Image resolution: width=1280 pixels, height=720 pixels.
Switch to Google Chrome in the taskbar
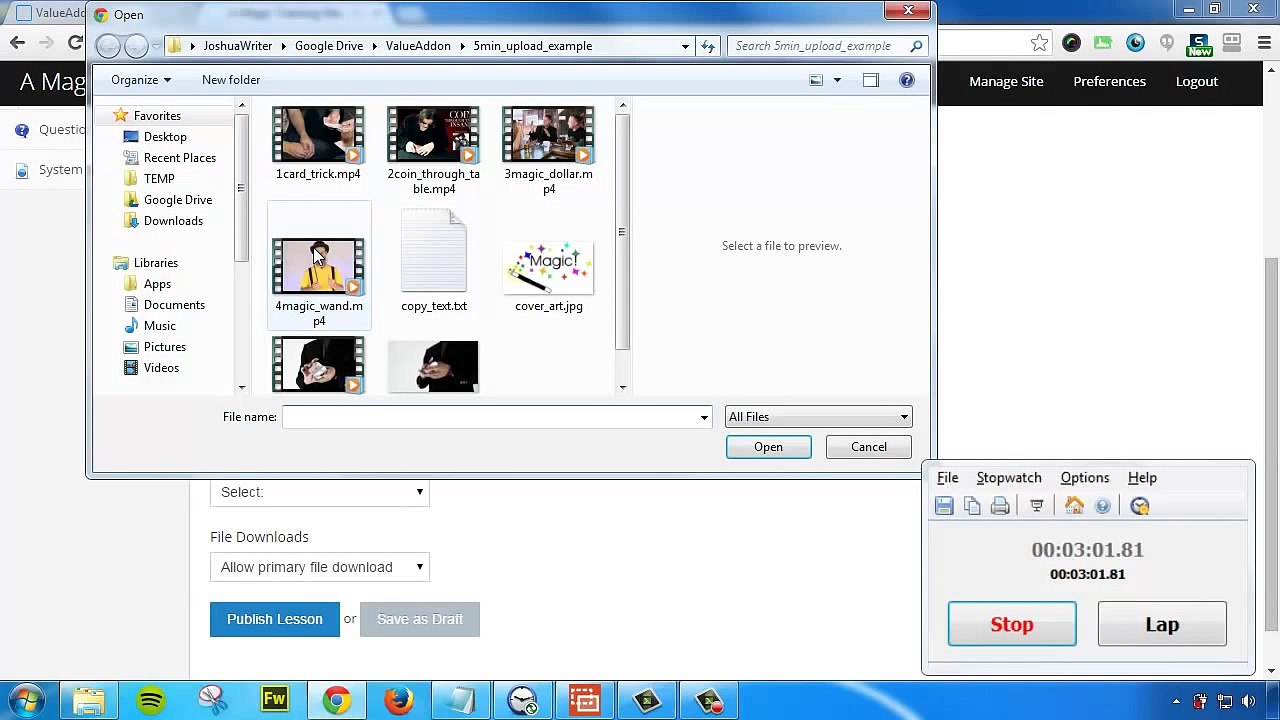coord(337,700)
